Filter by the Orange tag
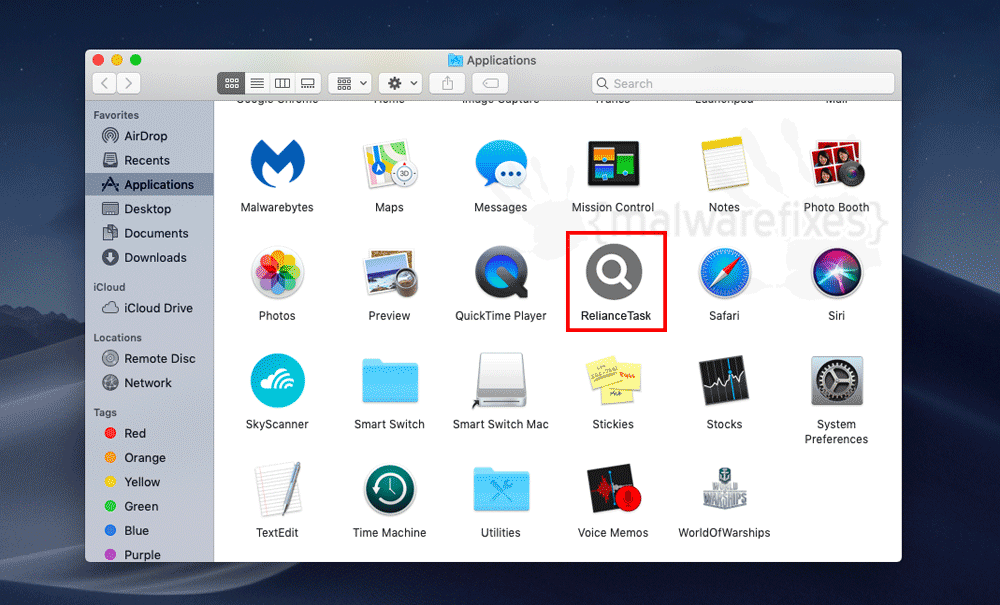1000x605 pixels. coord(149,458)
